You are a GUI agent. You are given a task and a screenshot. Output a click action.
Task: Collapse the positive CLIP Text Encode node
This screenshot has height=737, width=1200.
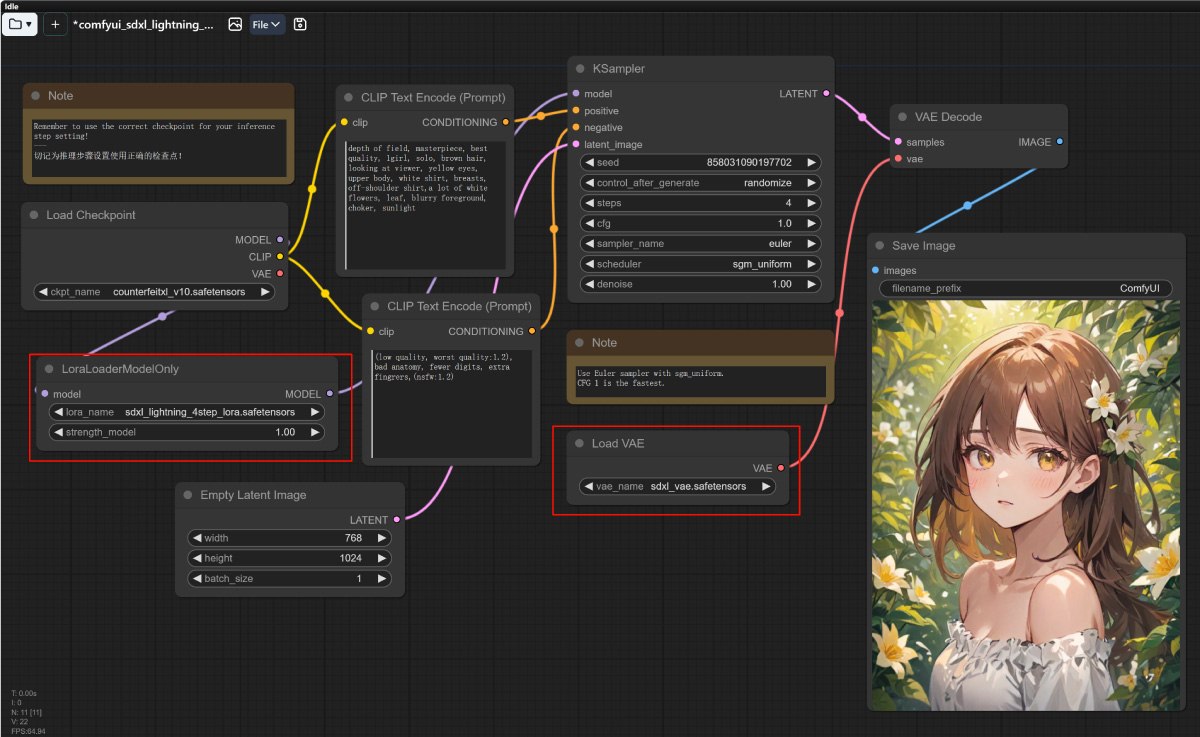[x=349, y=97]
